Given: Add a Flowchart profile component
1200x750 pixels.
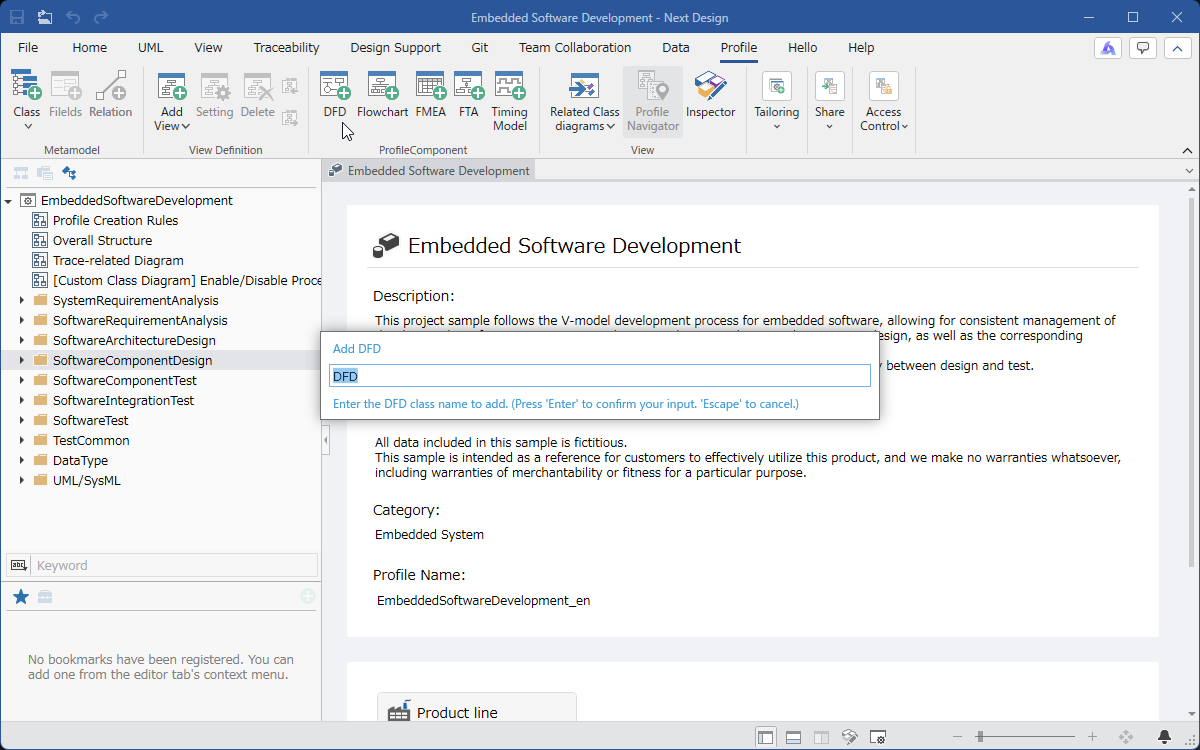Looking at the screenshot, I should (382, 95).
